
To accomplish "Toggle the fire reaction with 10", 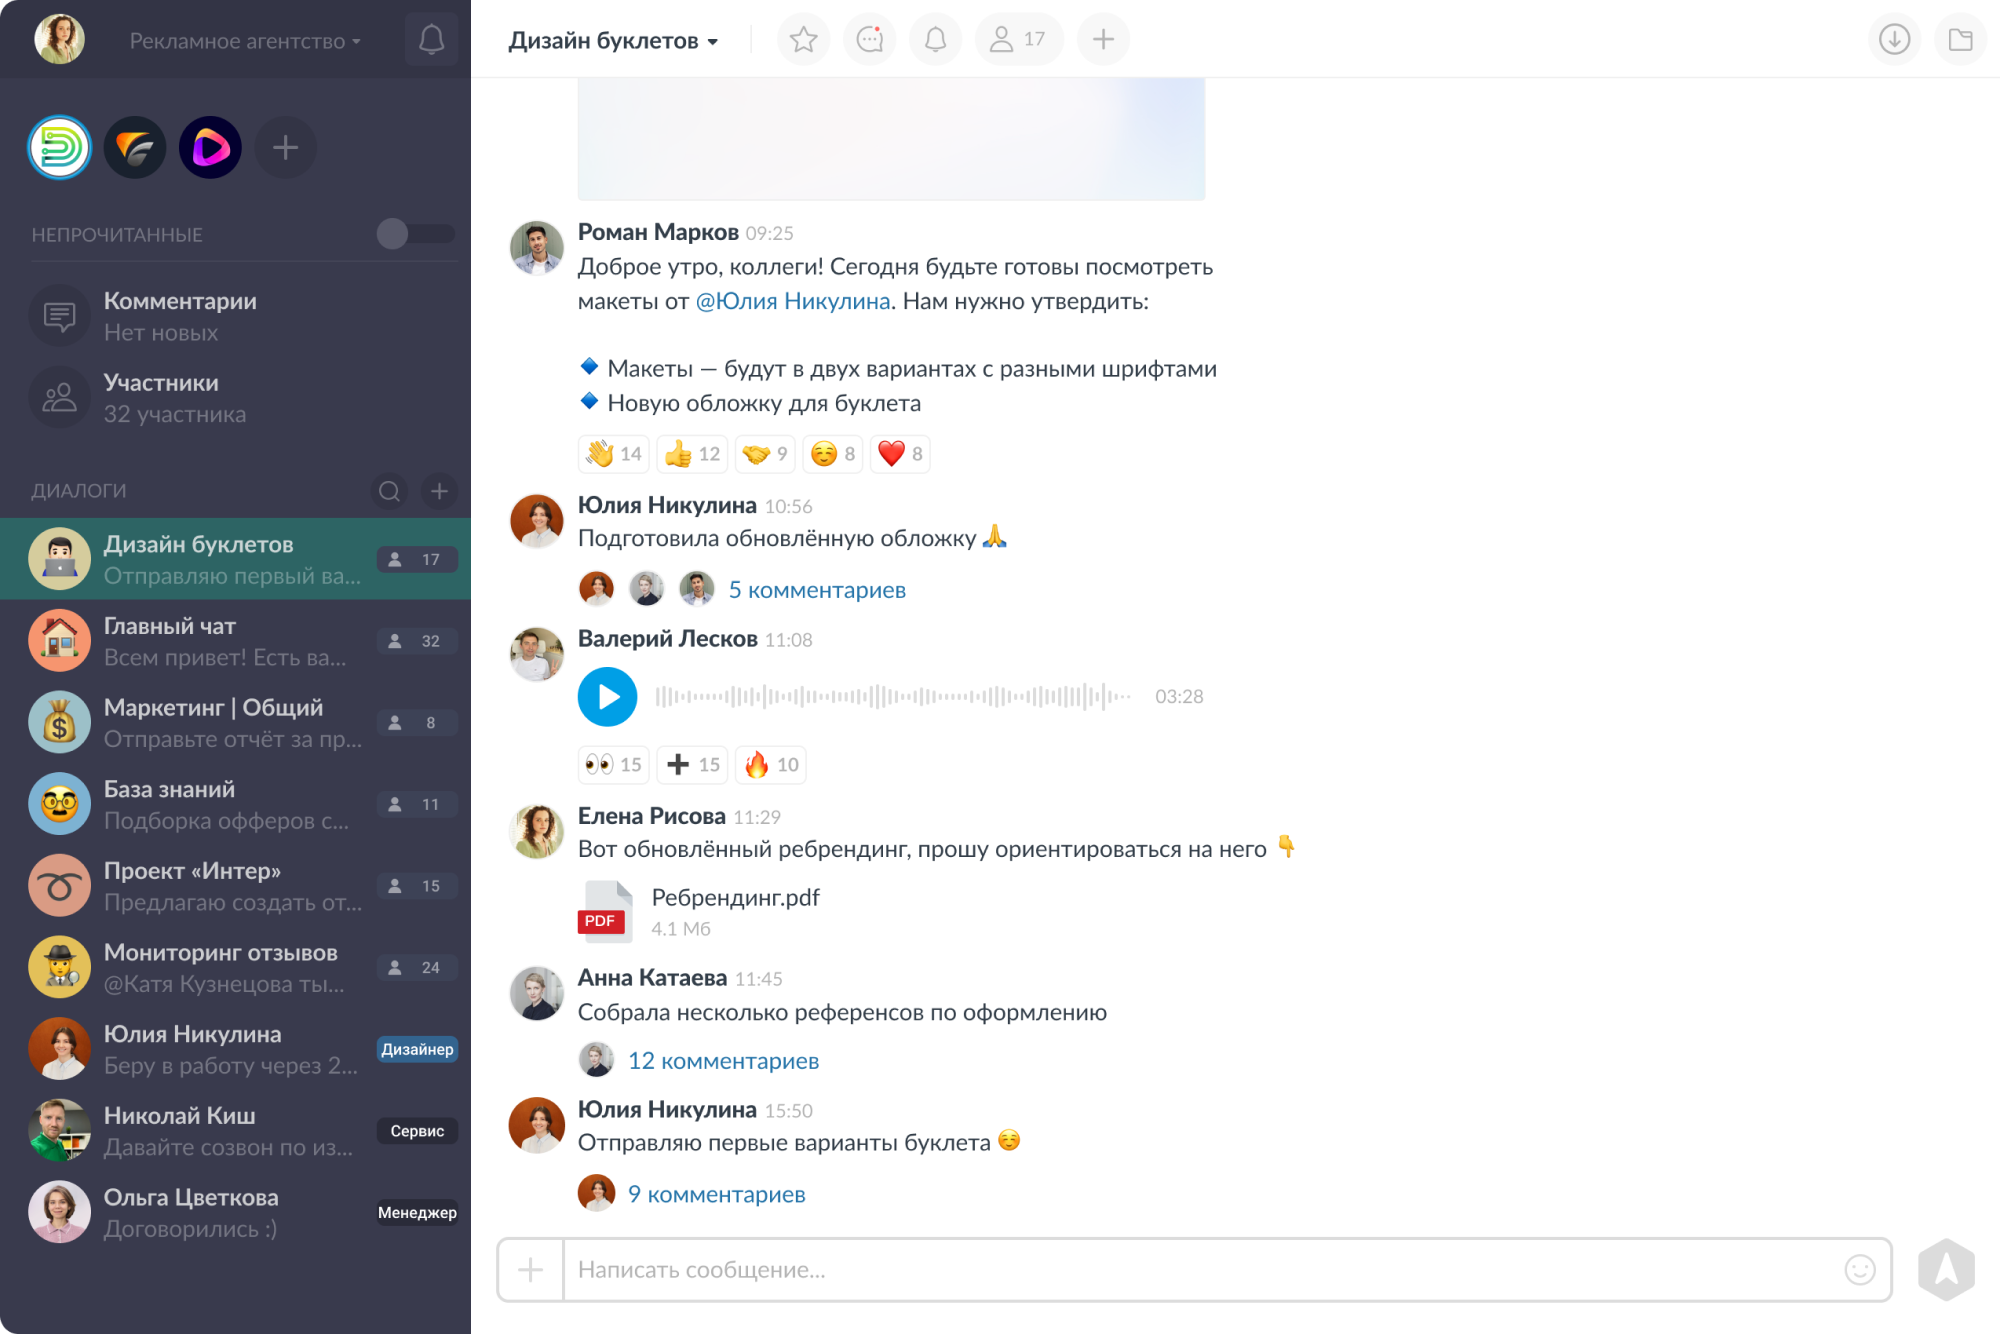I will 771,765.
